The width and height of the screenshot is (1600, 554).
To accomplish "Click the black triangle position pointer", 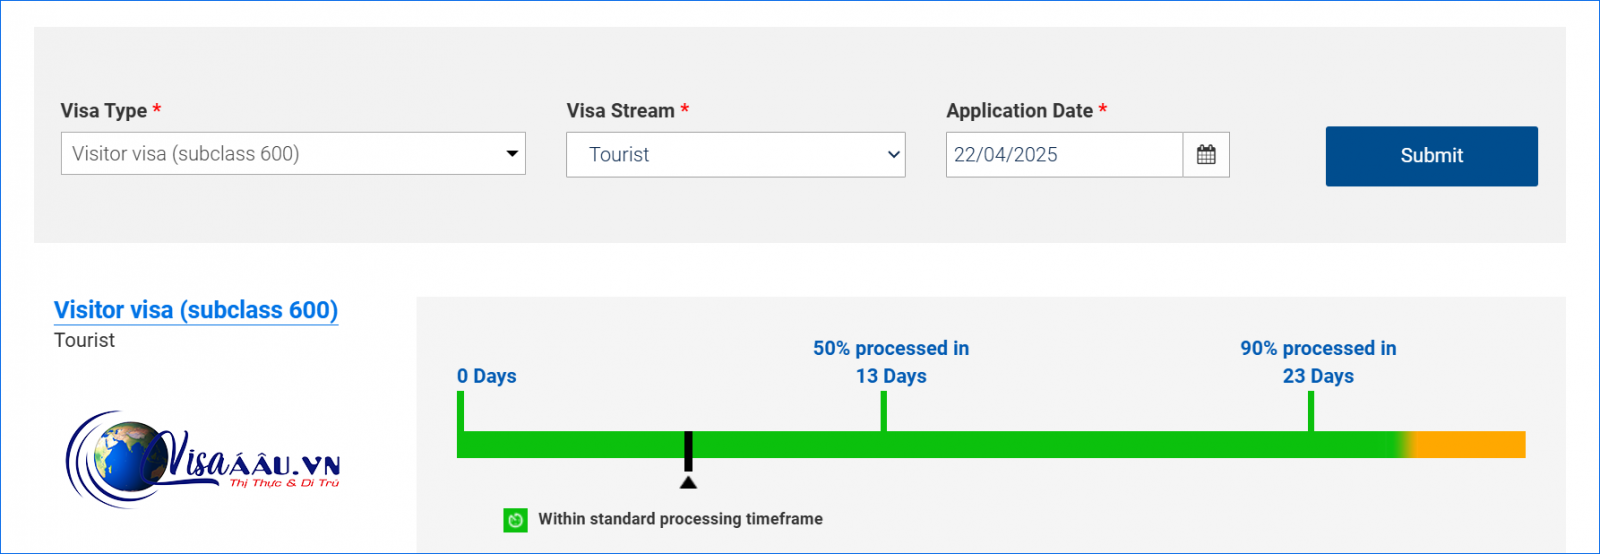I will (688, 483).
